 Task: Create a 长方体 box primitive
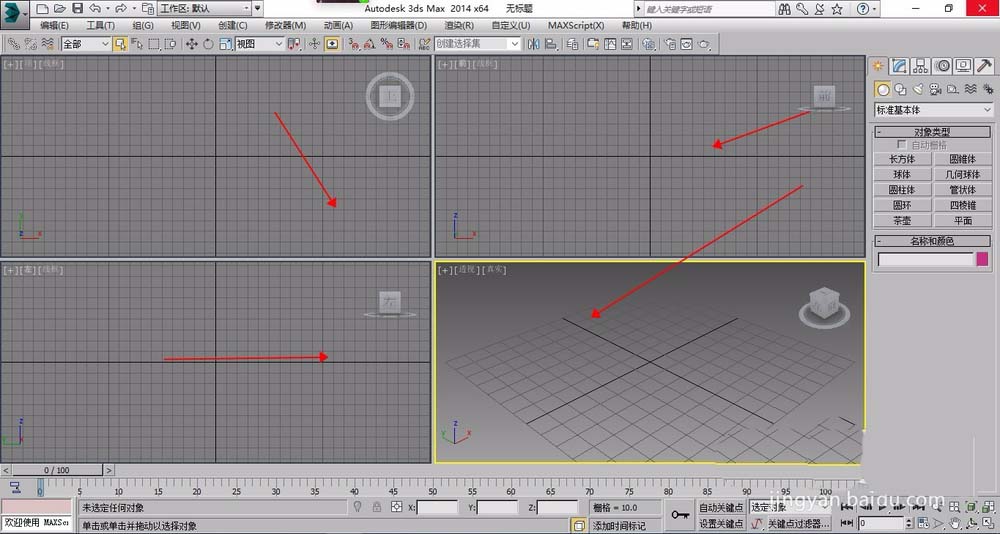click(902, 159)
